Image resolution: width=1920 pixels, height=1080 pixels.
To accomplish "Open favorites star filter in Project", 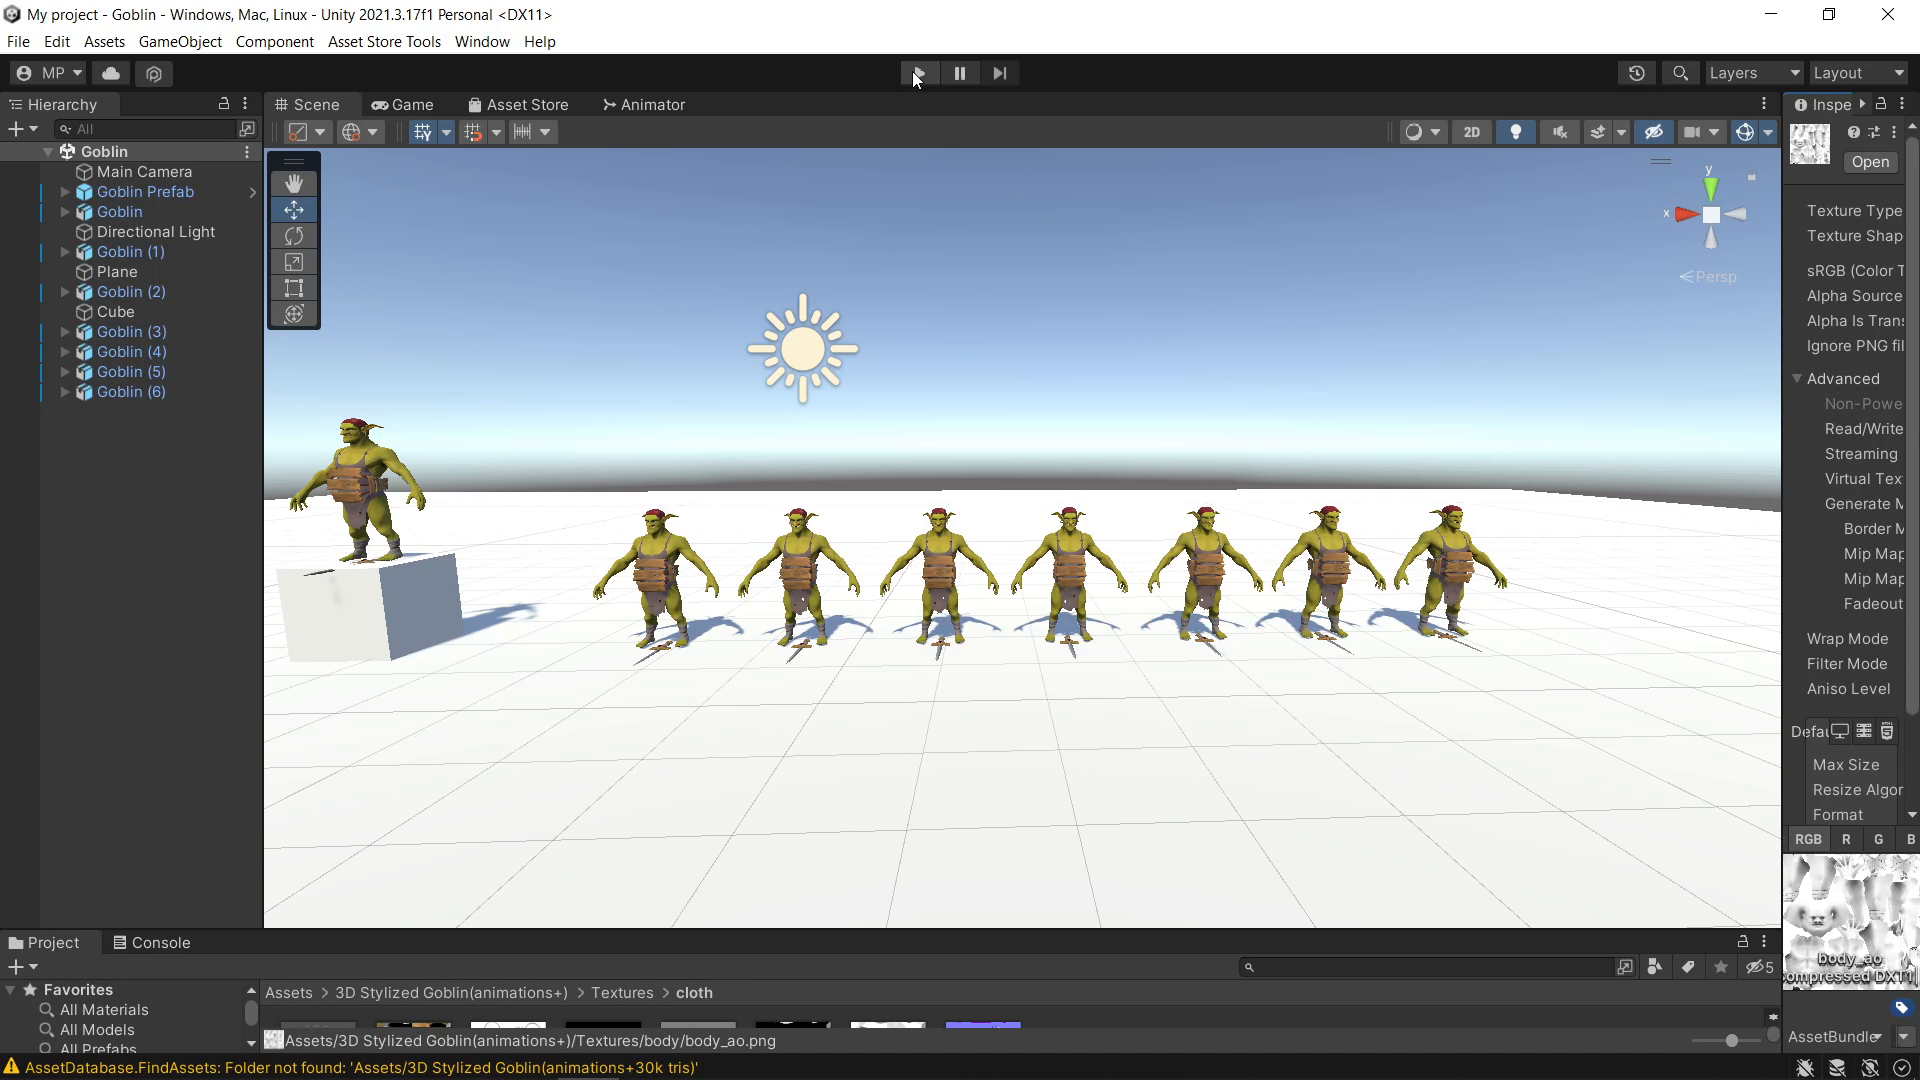I will [x=1721, y=967].
